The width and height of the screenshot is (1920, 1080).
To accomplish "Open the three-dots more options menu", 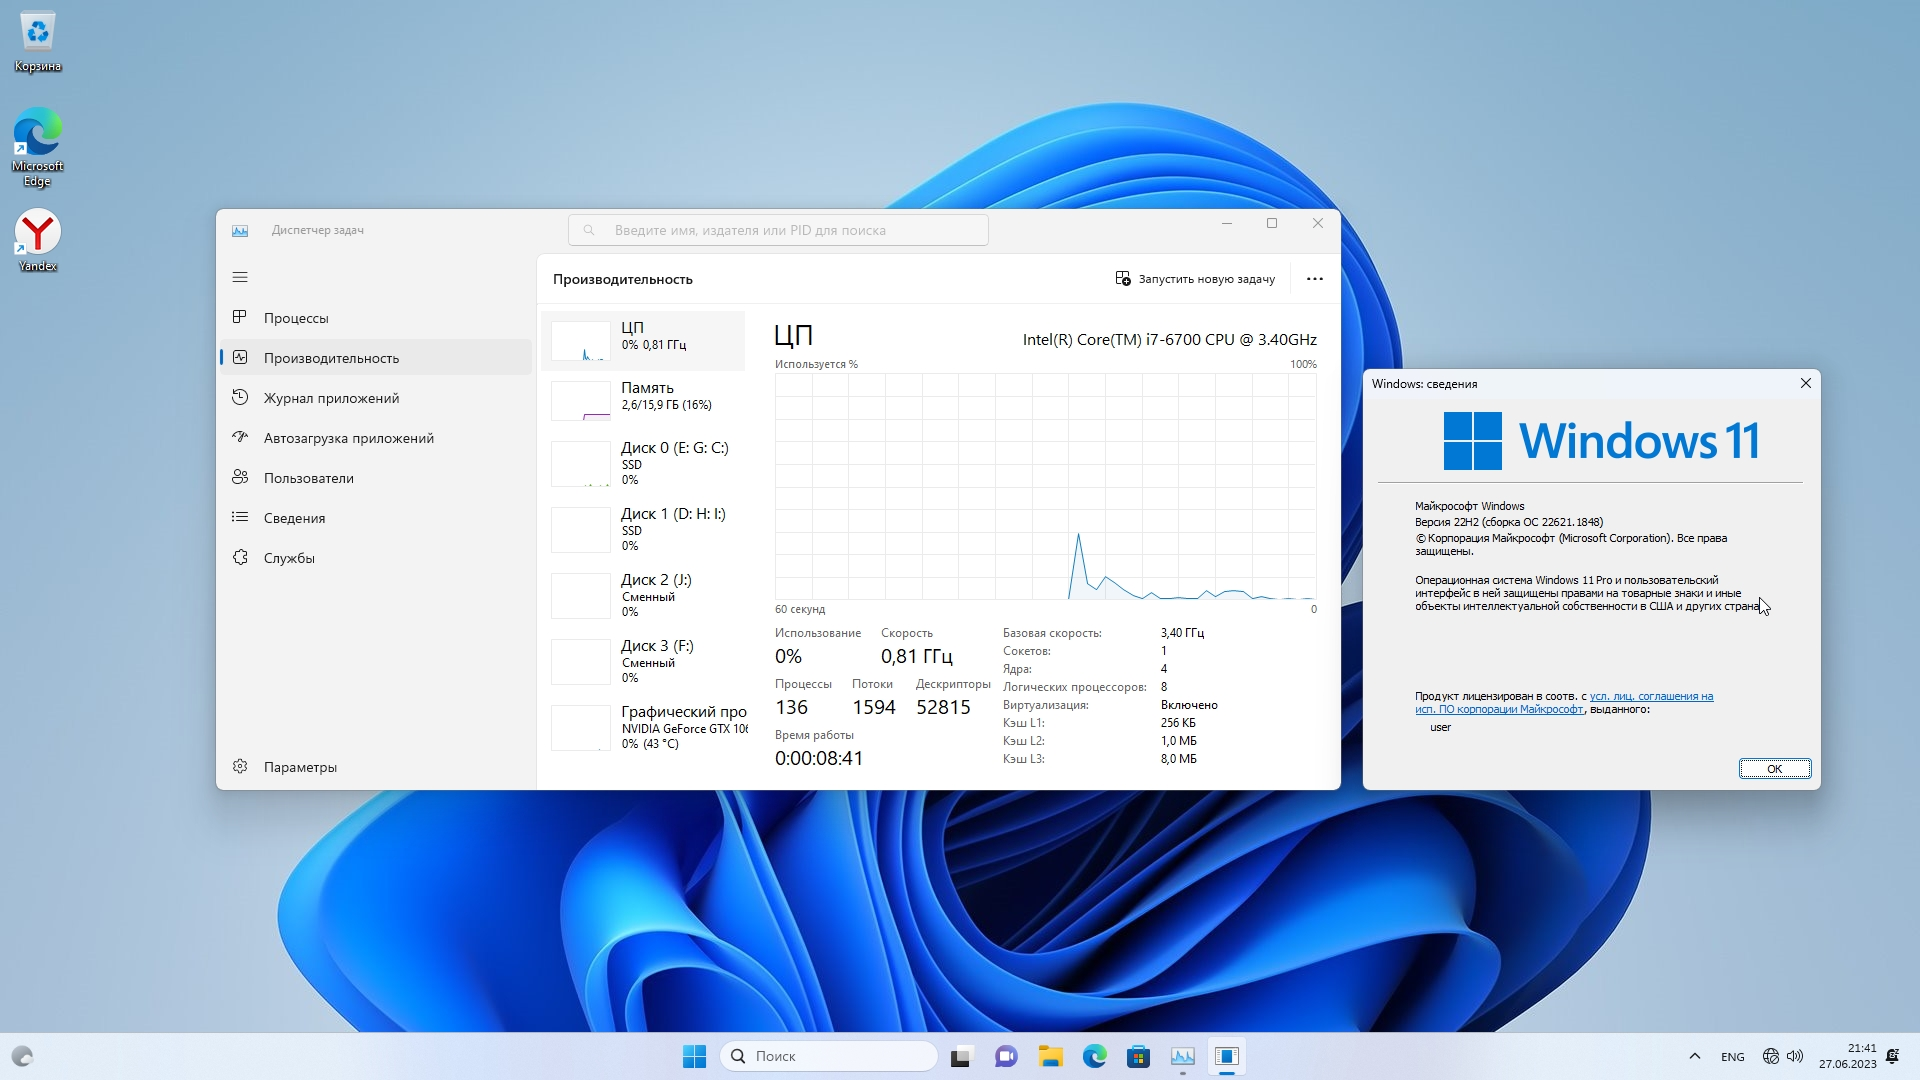I will [x=1314, y=279].
